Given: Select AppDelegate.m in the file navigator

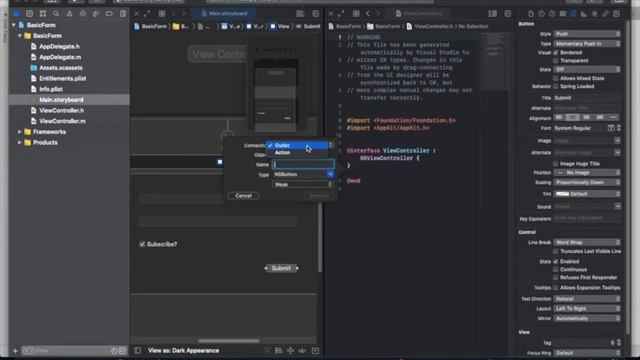Looking at the screenshot, I should [60, 57].
